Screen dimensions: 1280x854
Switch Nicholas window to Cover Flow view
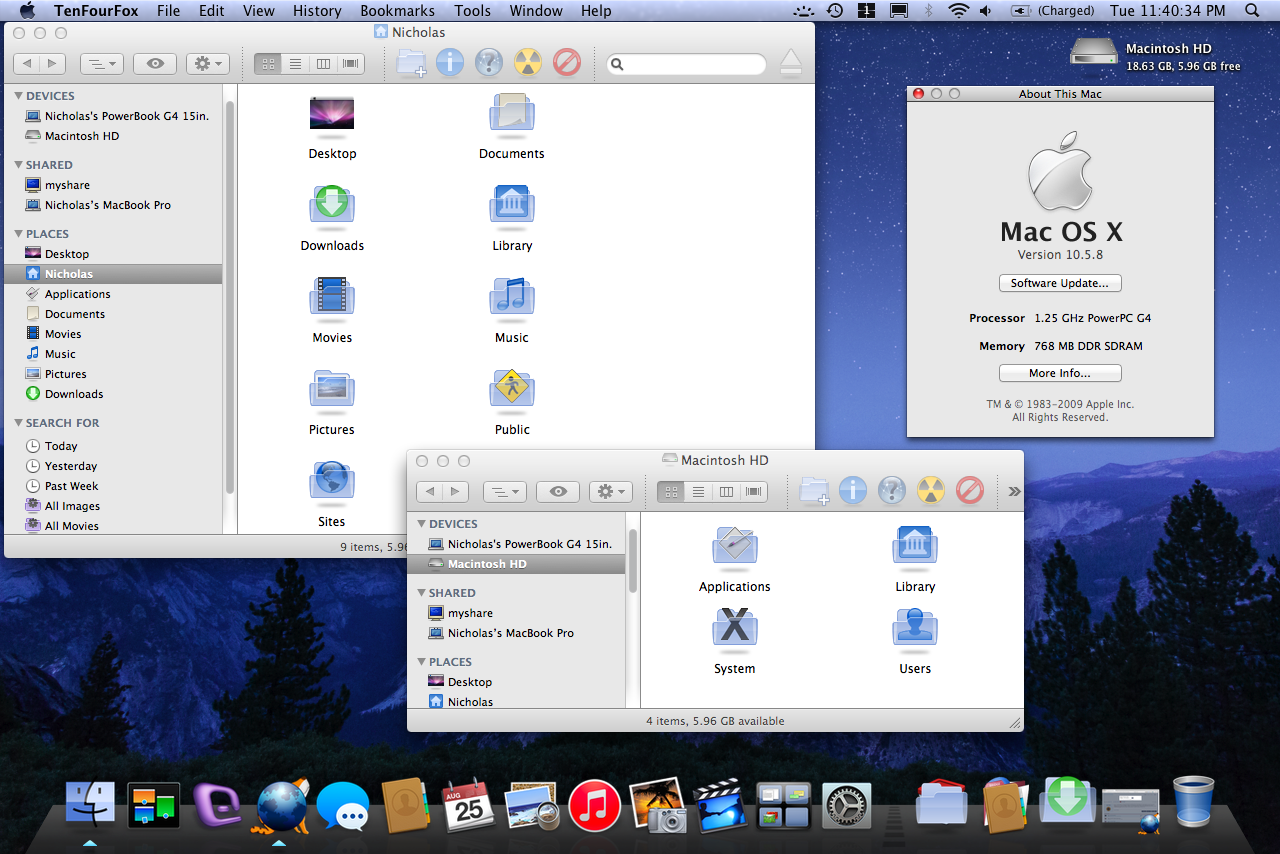[351, 64]
